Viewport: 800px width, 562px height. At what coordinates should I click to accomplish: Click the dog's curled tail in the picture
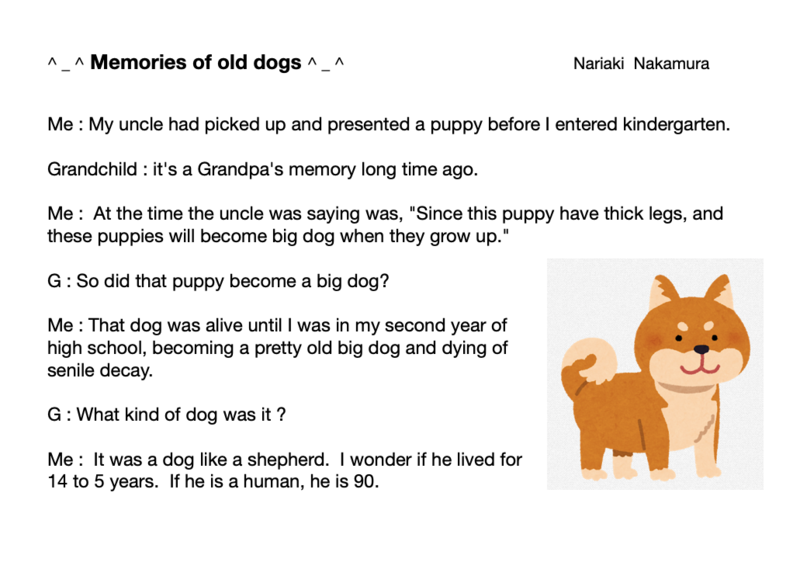tap(588, 362)
